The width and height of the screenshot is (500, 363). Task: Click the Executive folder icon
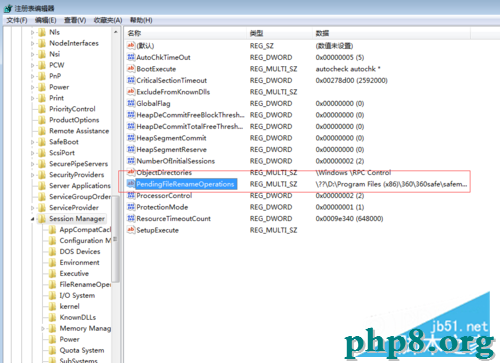pyautogui.click(x=52, y=274)
